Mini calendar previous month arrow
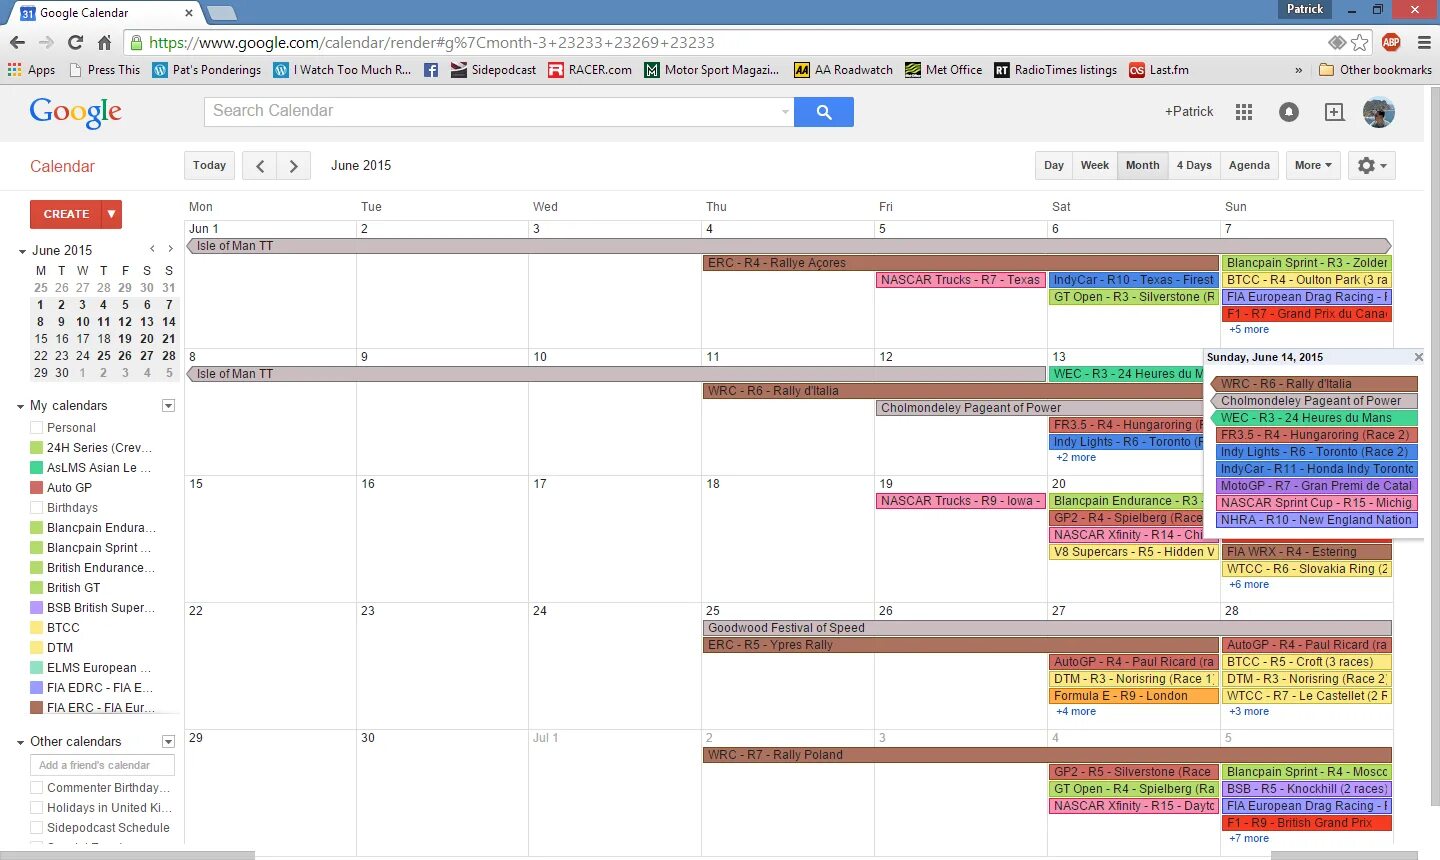 pos(152,249)
